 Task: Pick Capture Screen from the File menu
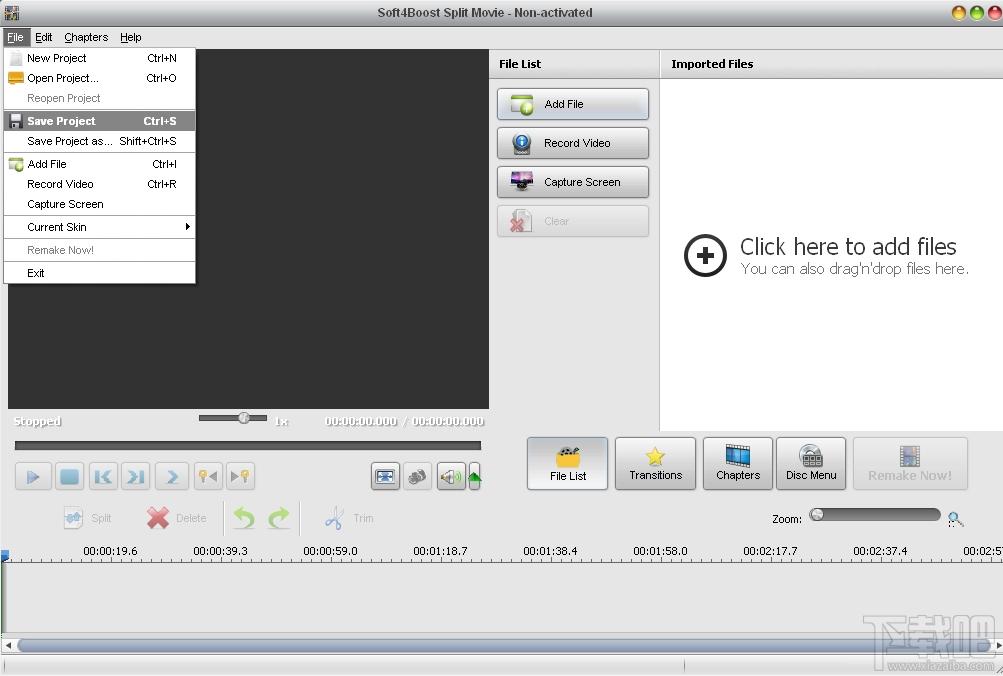pyautogui.click(x=100, y=204)
